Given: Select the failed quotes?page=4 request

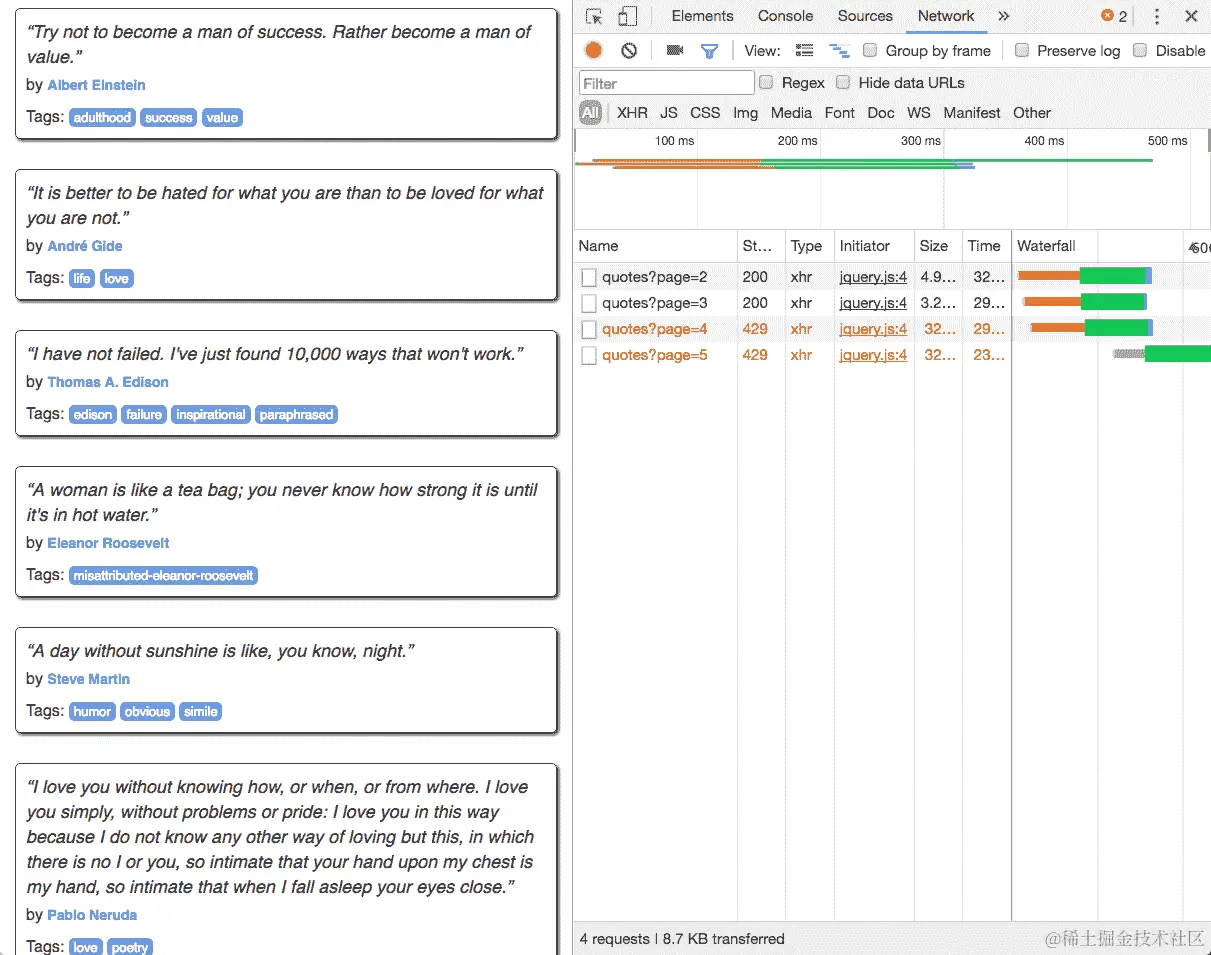Looking at the screenshot, I should [655, 329].
